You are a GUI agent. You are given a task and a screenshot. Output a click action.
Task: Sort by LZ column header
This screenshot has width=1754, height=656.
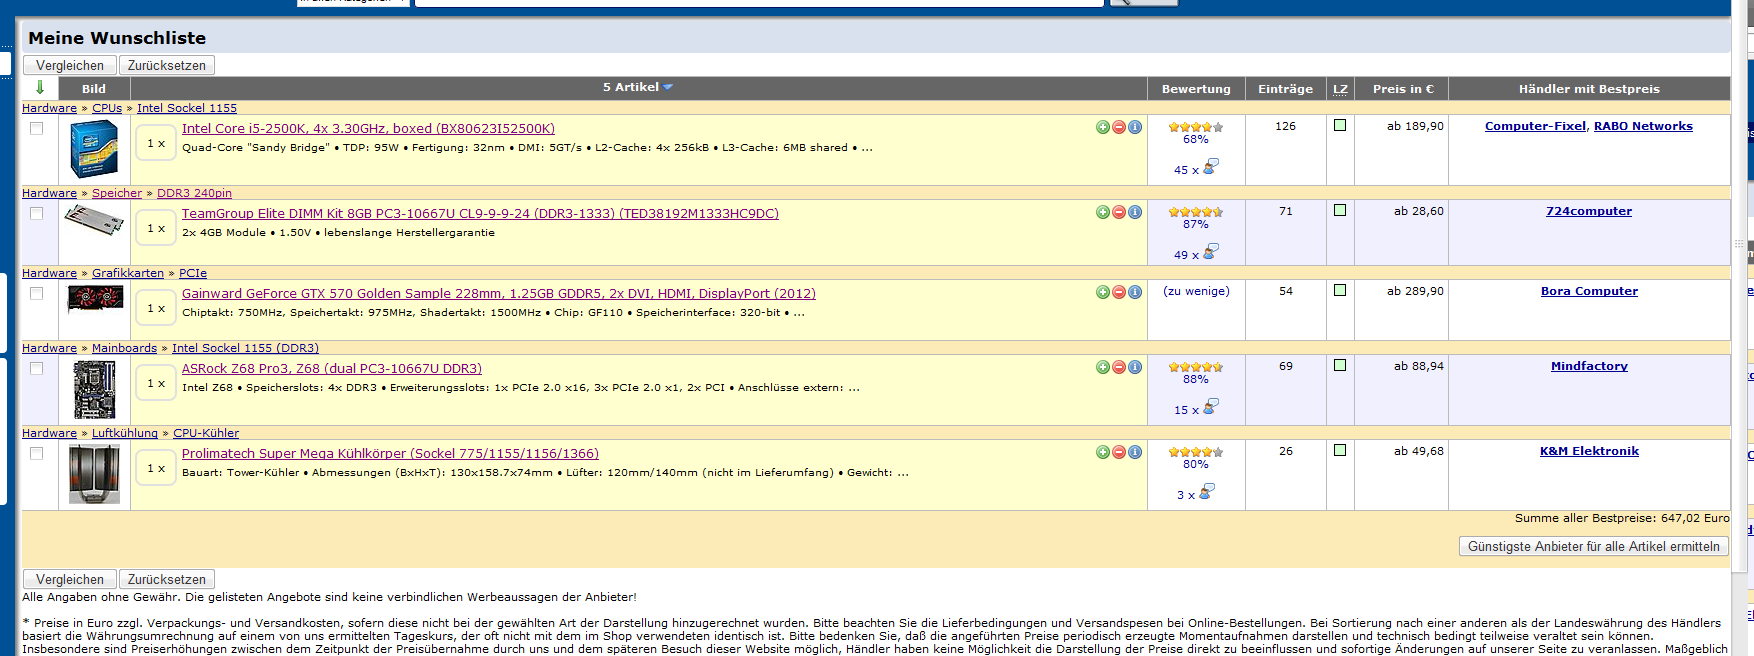[x=1340, y=89]
